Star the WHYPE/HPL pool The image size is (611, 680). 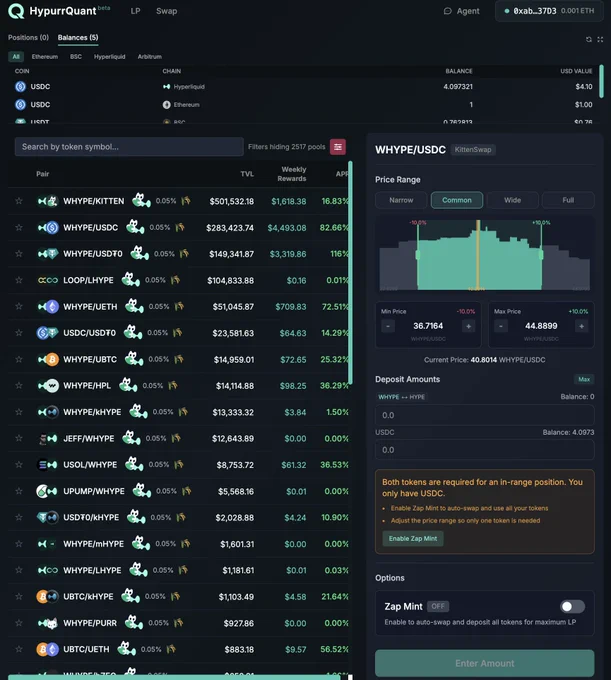pos(19,386)
